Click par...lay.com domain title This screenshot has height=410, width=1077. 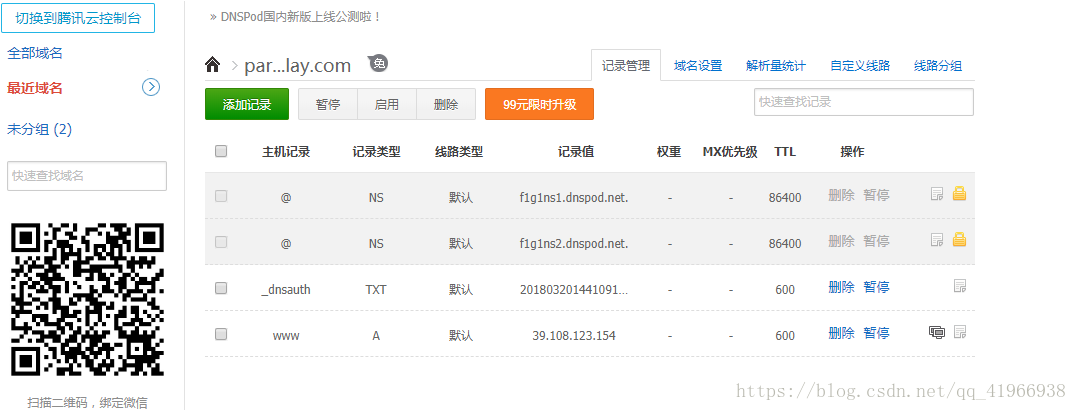(297, 66)
